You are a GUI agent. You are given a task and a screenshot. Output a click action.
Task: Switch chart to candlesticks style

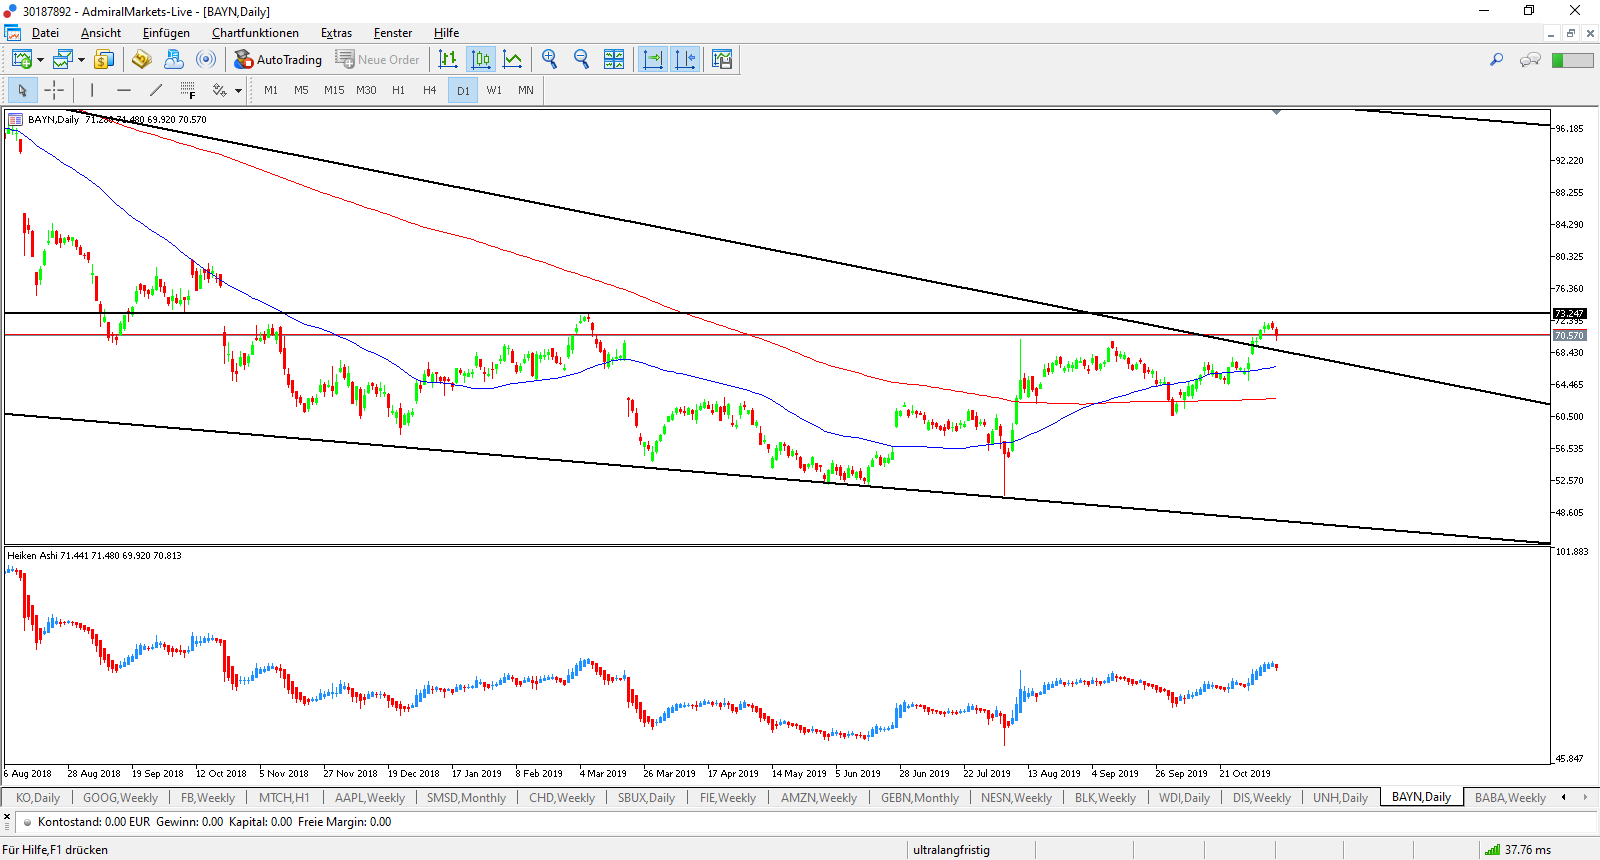[480, 60]
